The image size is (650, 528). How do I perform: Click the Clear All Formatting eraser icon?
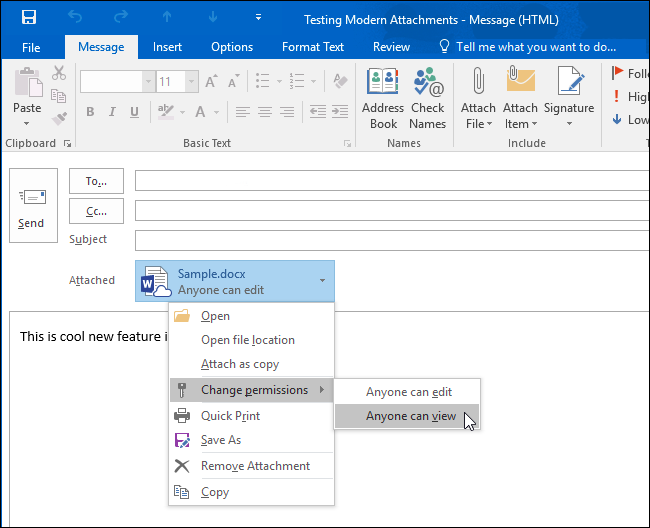pos(340,81)
